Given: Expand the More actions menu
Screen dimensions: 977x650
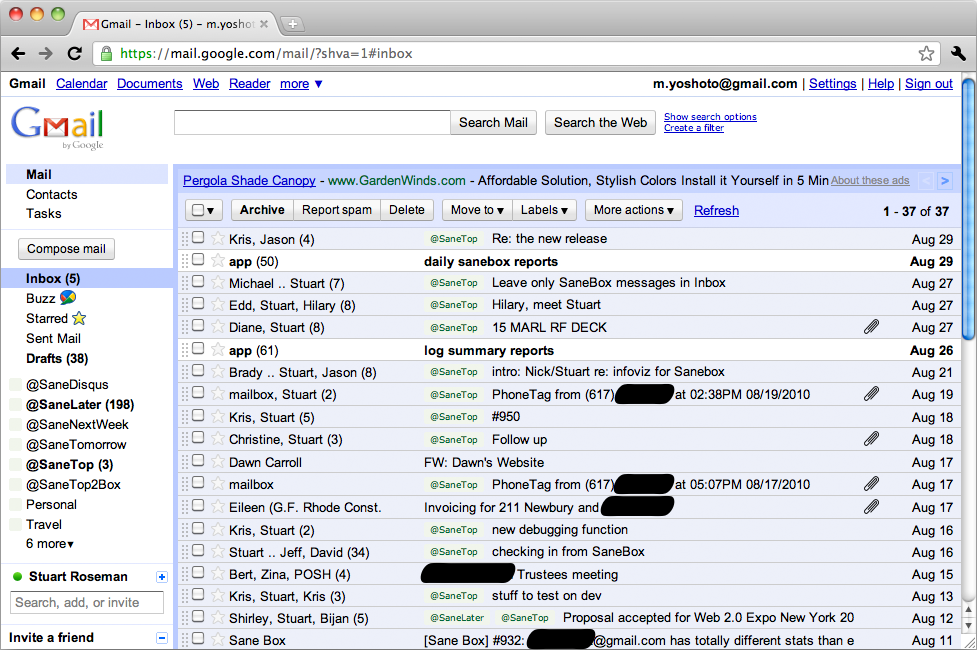Looking at the screenshot, I should coord(634,210).
